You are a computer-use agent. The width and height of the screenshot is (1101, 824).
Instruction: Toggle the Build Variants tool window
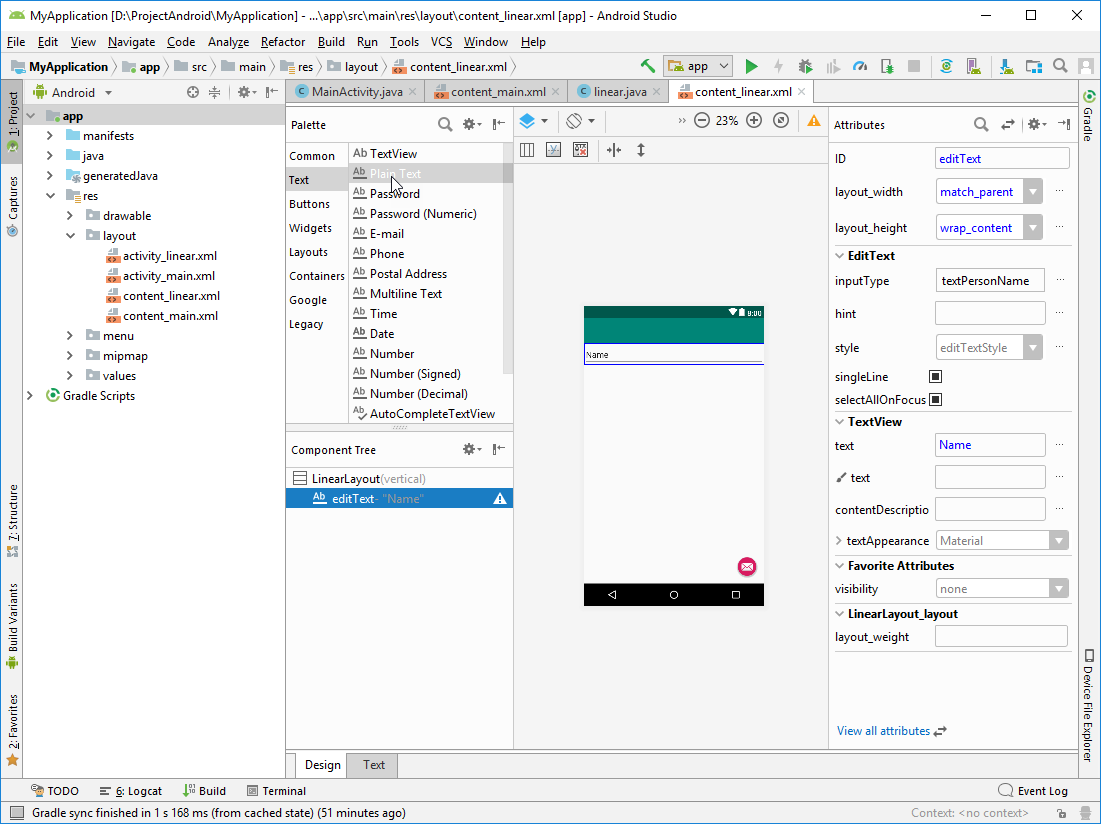point(13,626)
